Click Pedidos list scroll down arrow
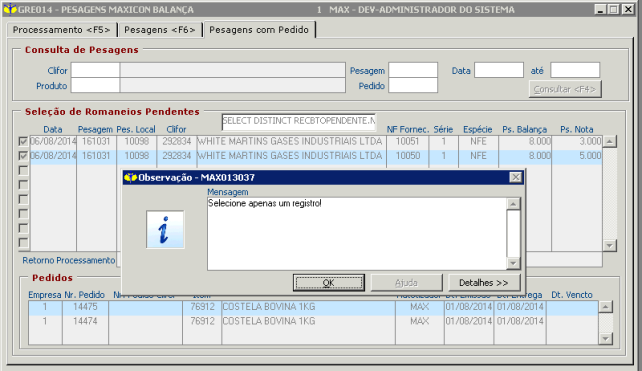This screenshot has height=371, width=642. (606, 339)
